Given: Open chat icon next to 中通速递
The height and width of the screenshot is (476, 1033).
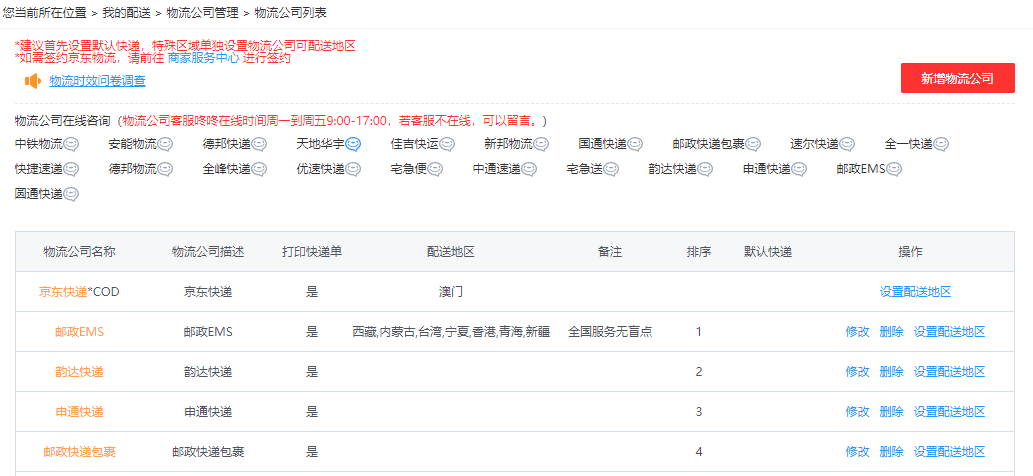Looking at the screenshot, I should (529, 169).
